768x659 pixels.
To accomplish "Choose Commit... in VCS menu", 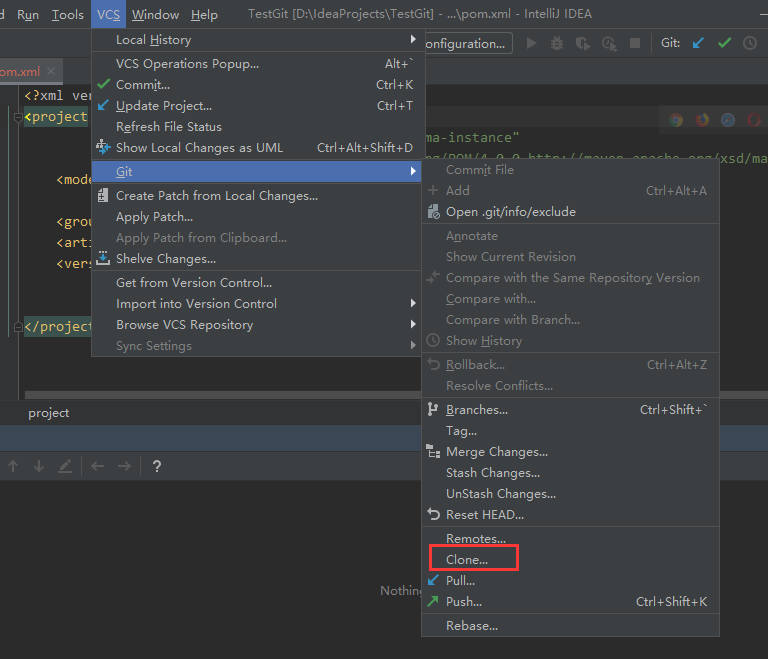I will pyautogui.click(x=257, y=85).
